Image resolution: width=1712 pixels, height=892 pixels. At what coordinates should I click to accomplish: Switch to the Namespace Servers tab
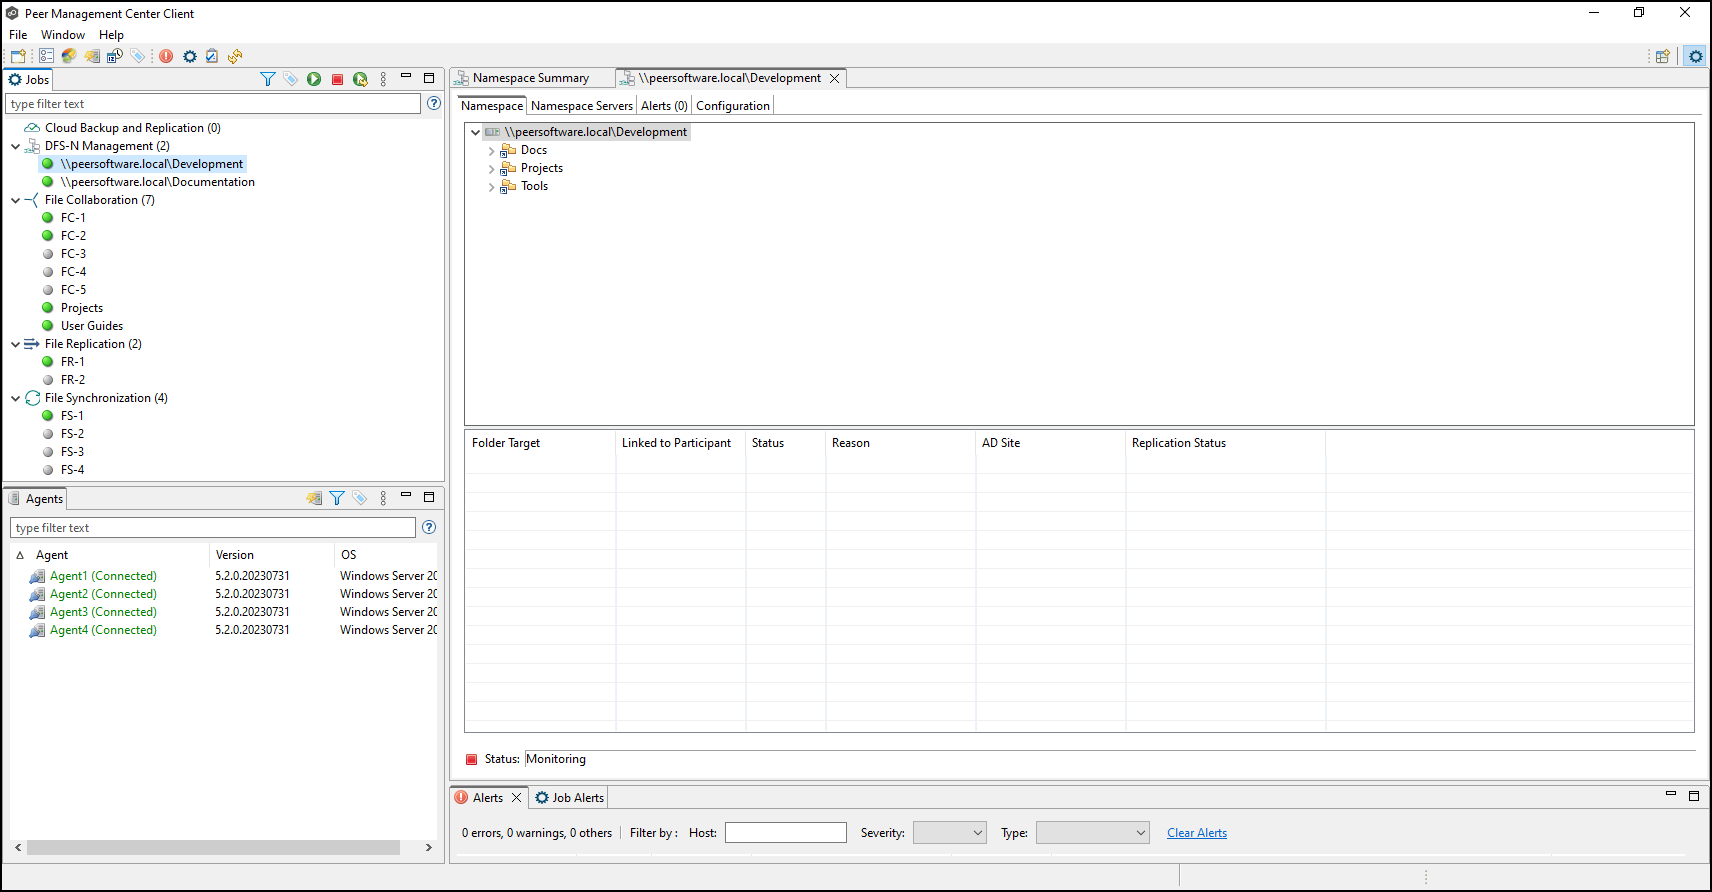point(581,106)
